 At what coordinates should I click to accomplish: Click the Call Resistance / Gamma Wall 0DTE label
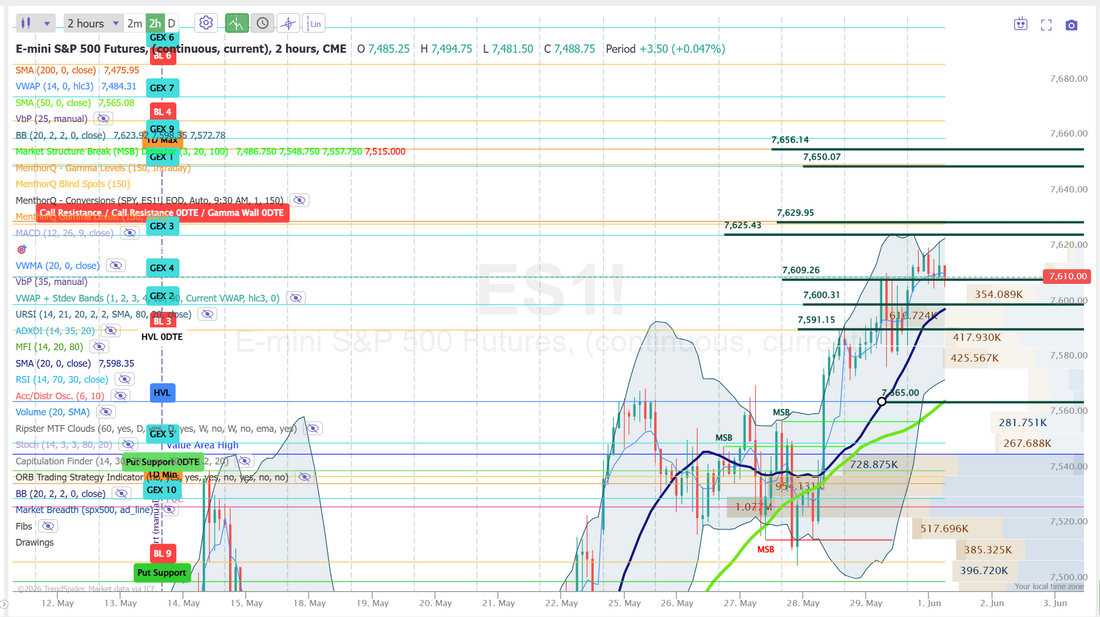pos(161,212)
